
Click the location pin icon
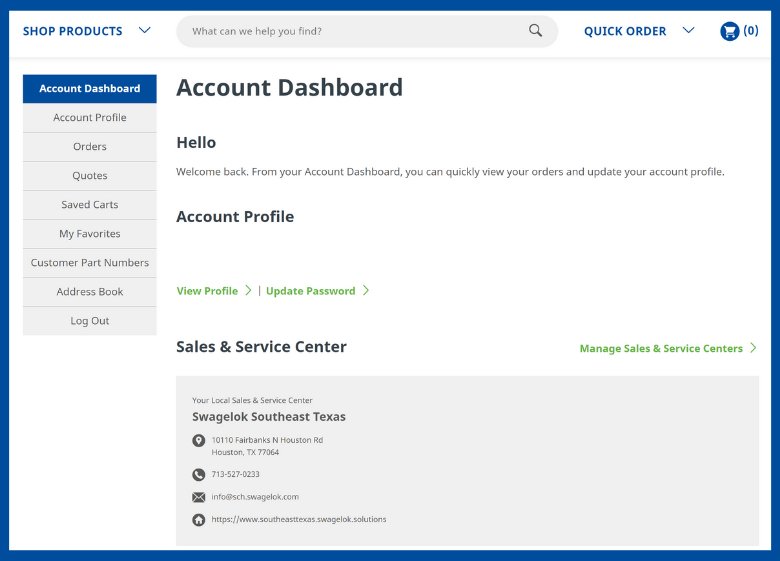pos(199,441)
